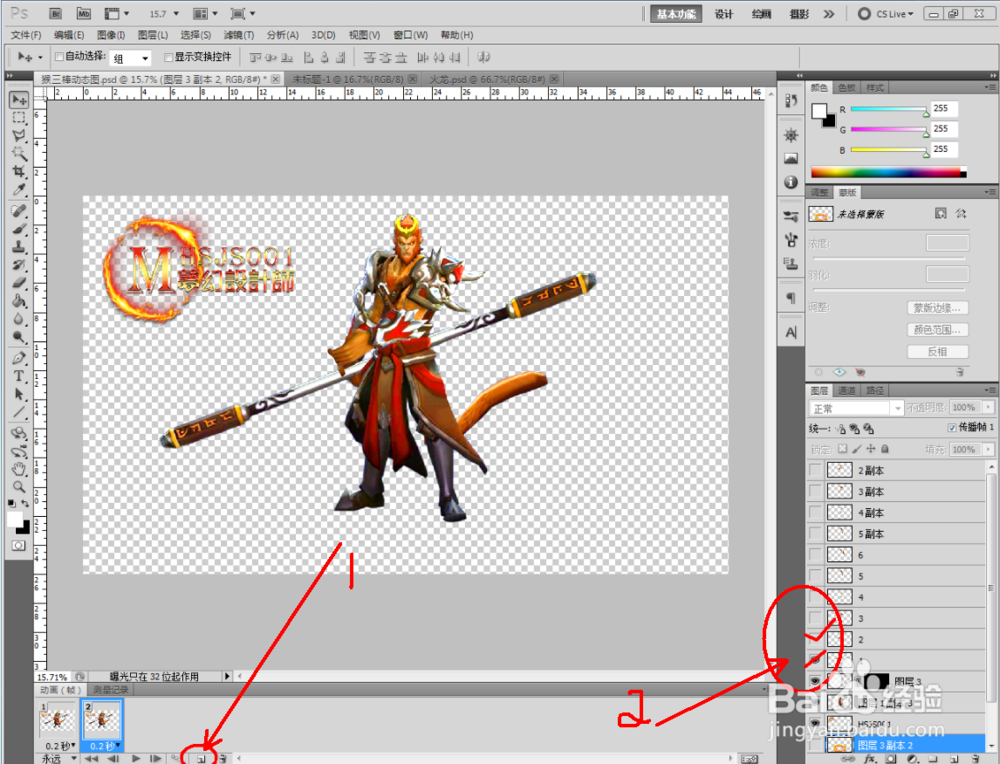
Task: Select the Healing Brush tool
Action: [x=19, y=210]
